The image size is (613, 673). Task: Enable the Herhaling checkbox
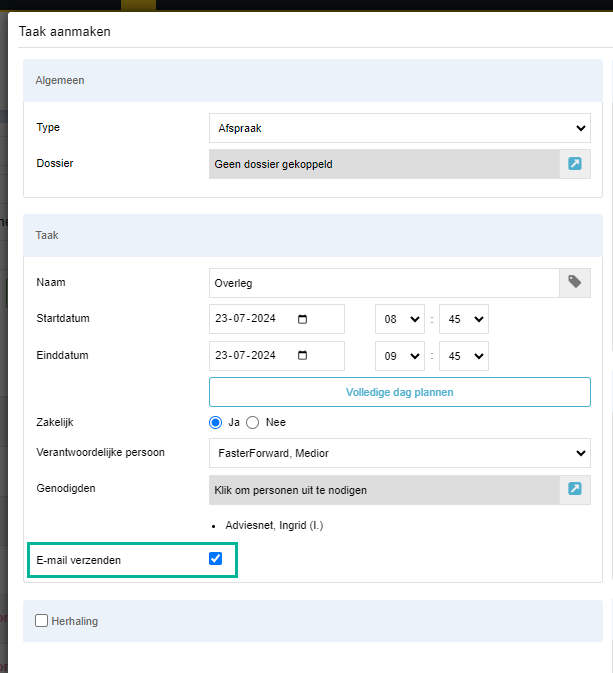click(x=41, y=620)
